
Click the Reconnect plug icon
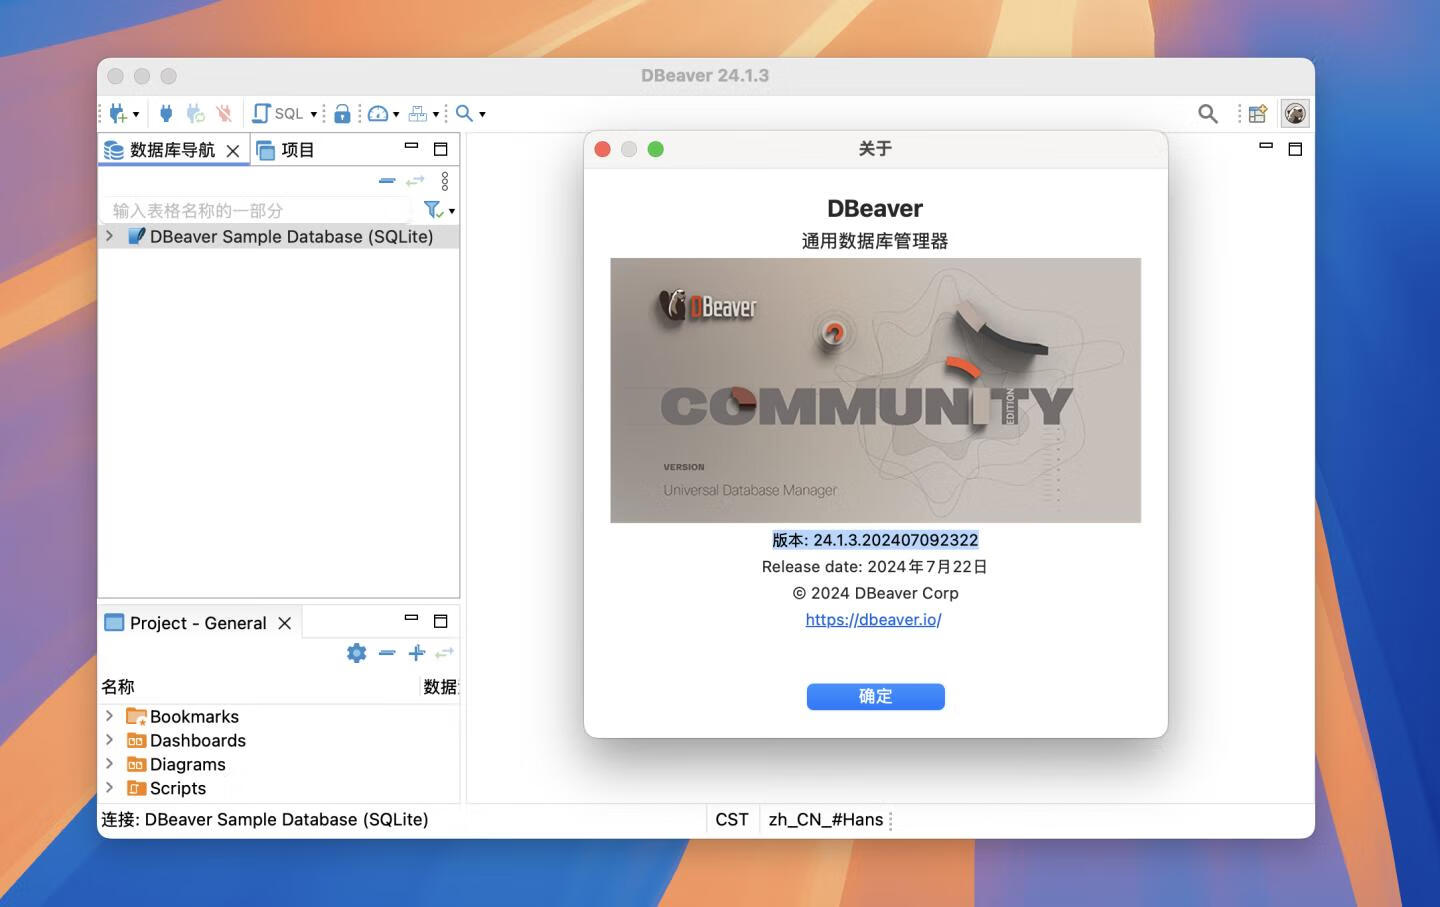pos(196,114)
